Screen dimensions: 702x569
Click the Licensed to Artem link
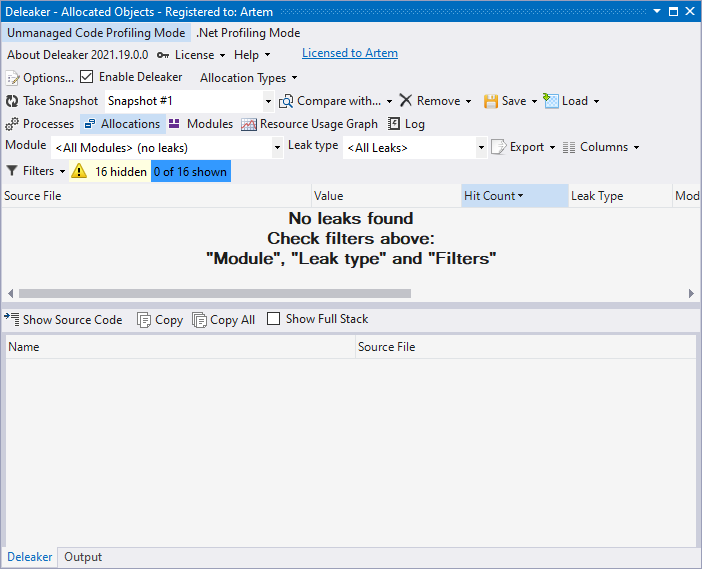pyautogui.click(x=349, y=53)
